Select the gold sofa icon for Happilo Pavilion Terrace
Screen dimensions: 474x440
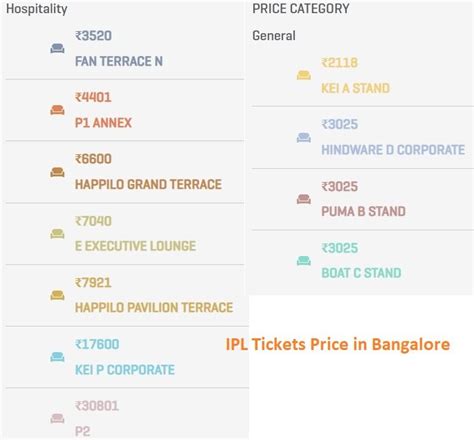pyautogui.click(x=57, y=295)
